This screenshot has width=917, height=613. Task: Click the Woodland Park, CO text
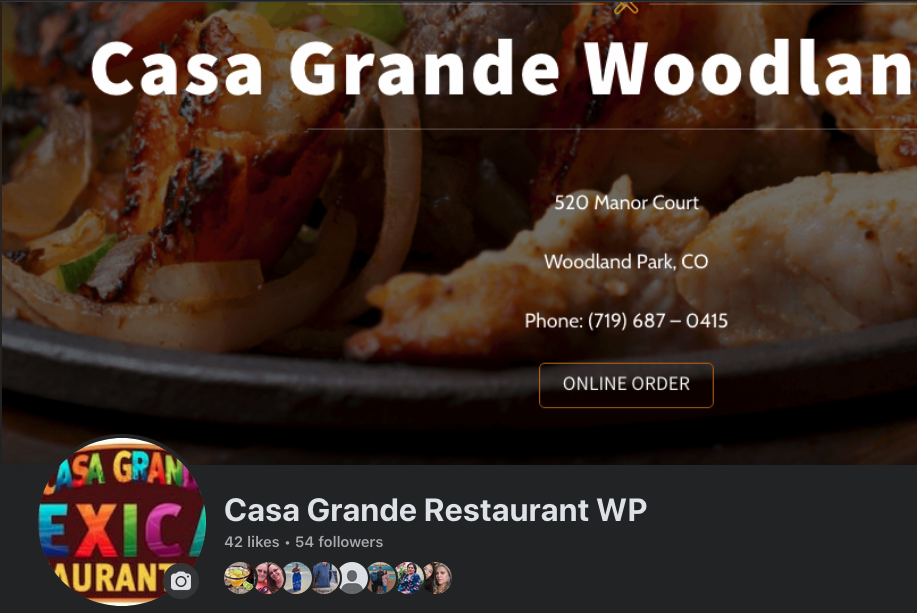(626, 261)
